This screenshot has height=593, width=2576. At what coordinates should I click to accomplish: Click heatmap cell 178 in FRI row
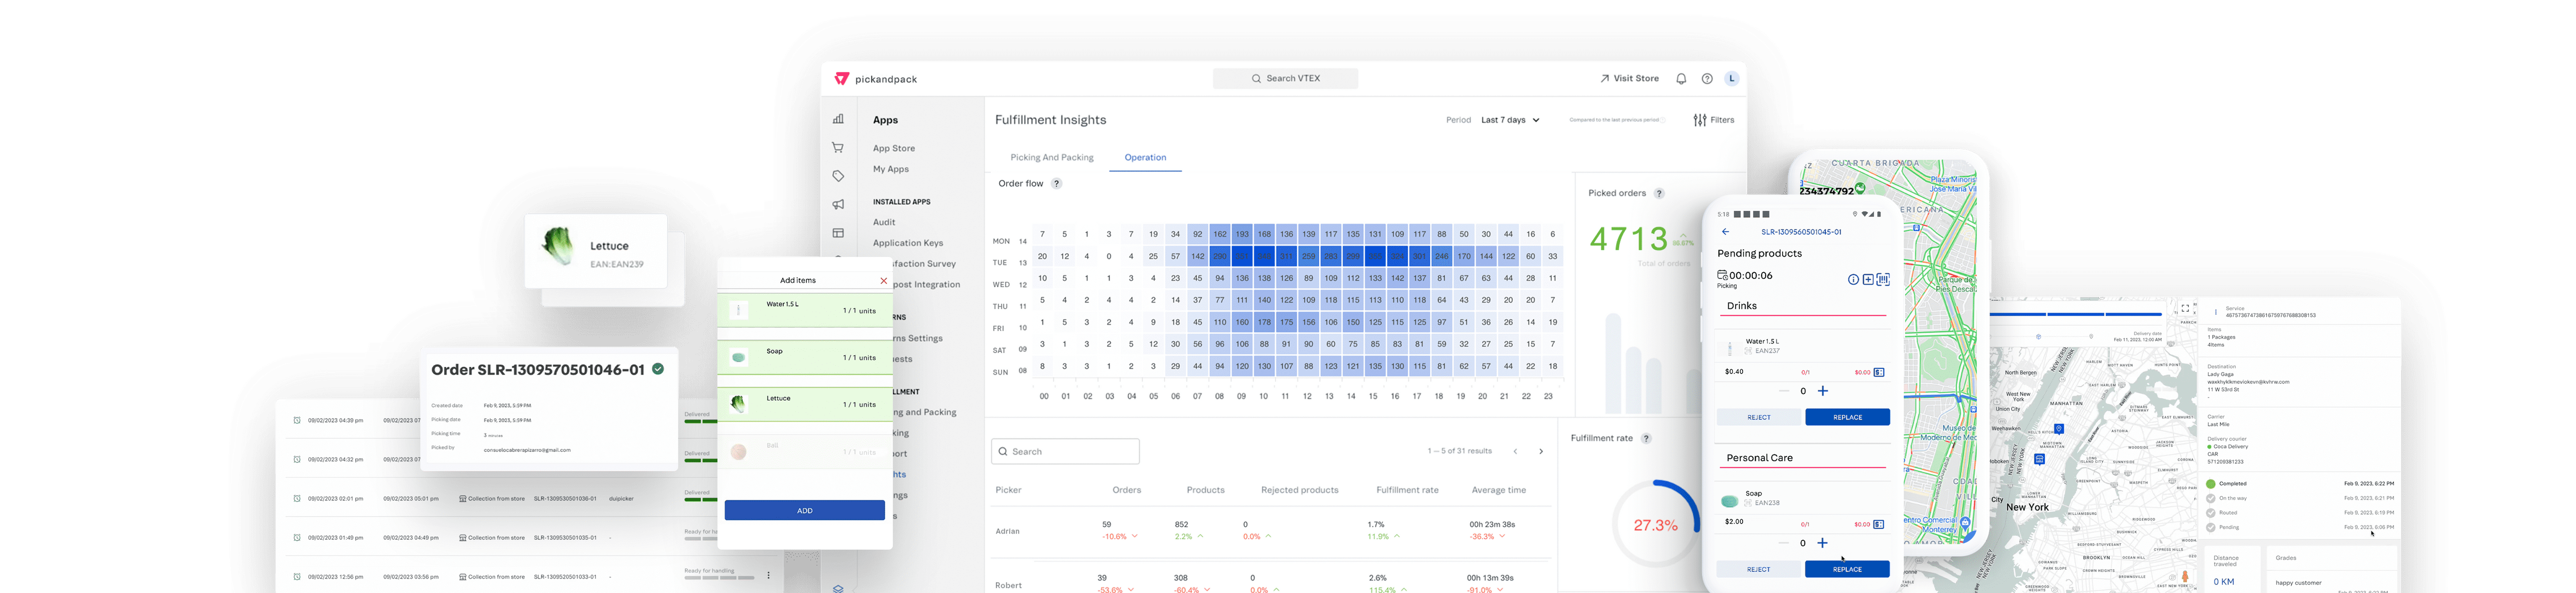1264,323
